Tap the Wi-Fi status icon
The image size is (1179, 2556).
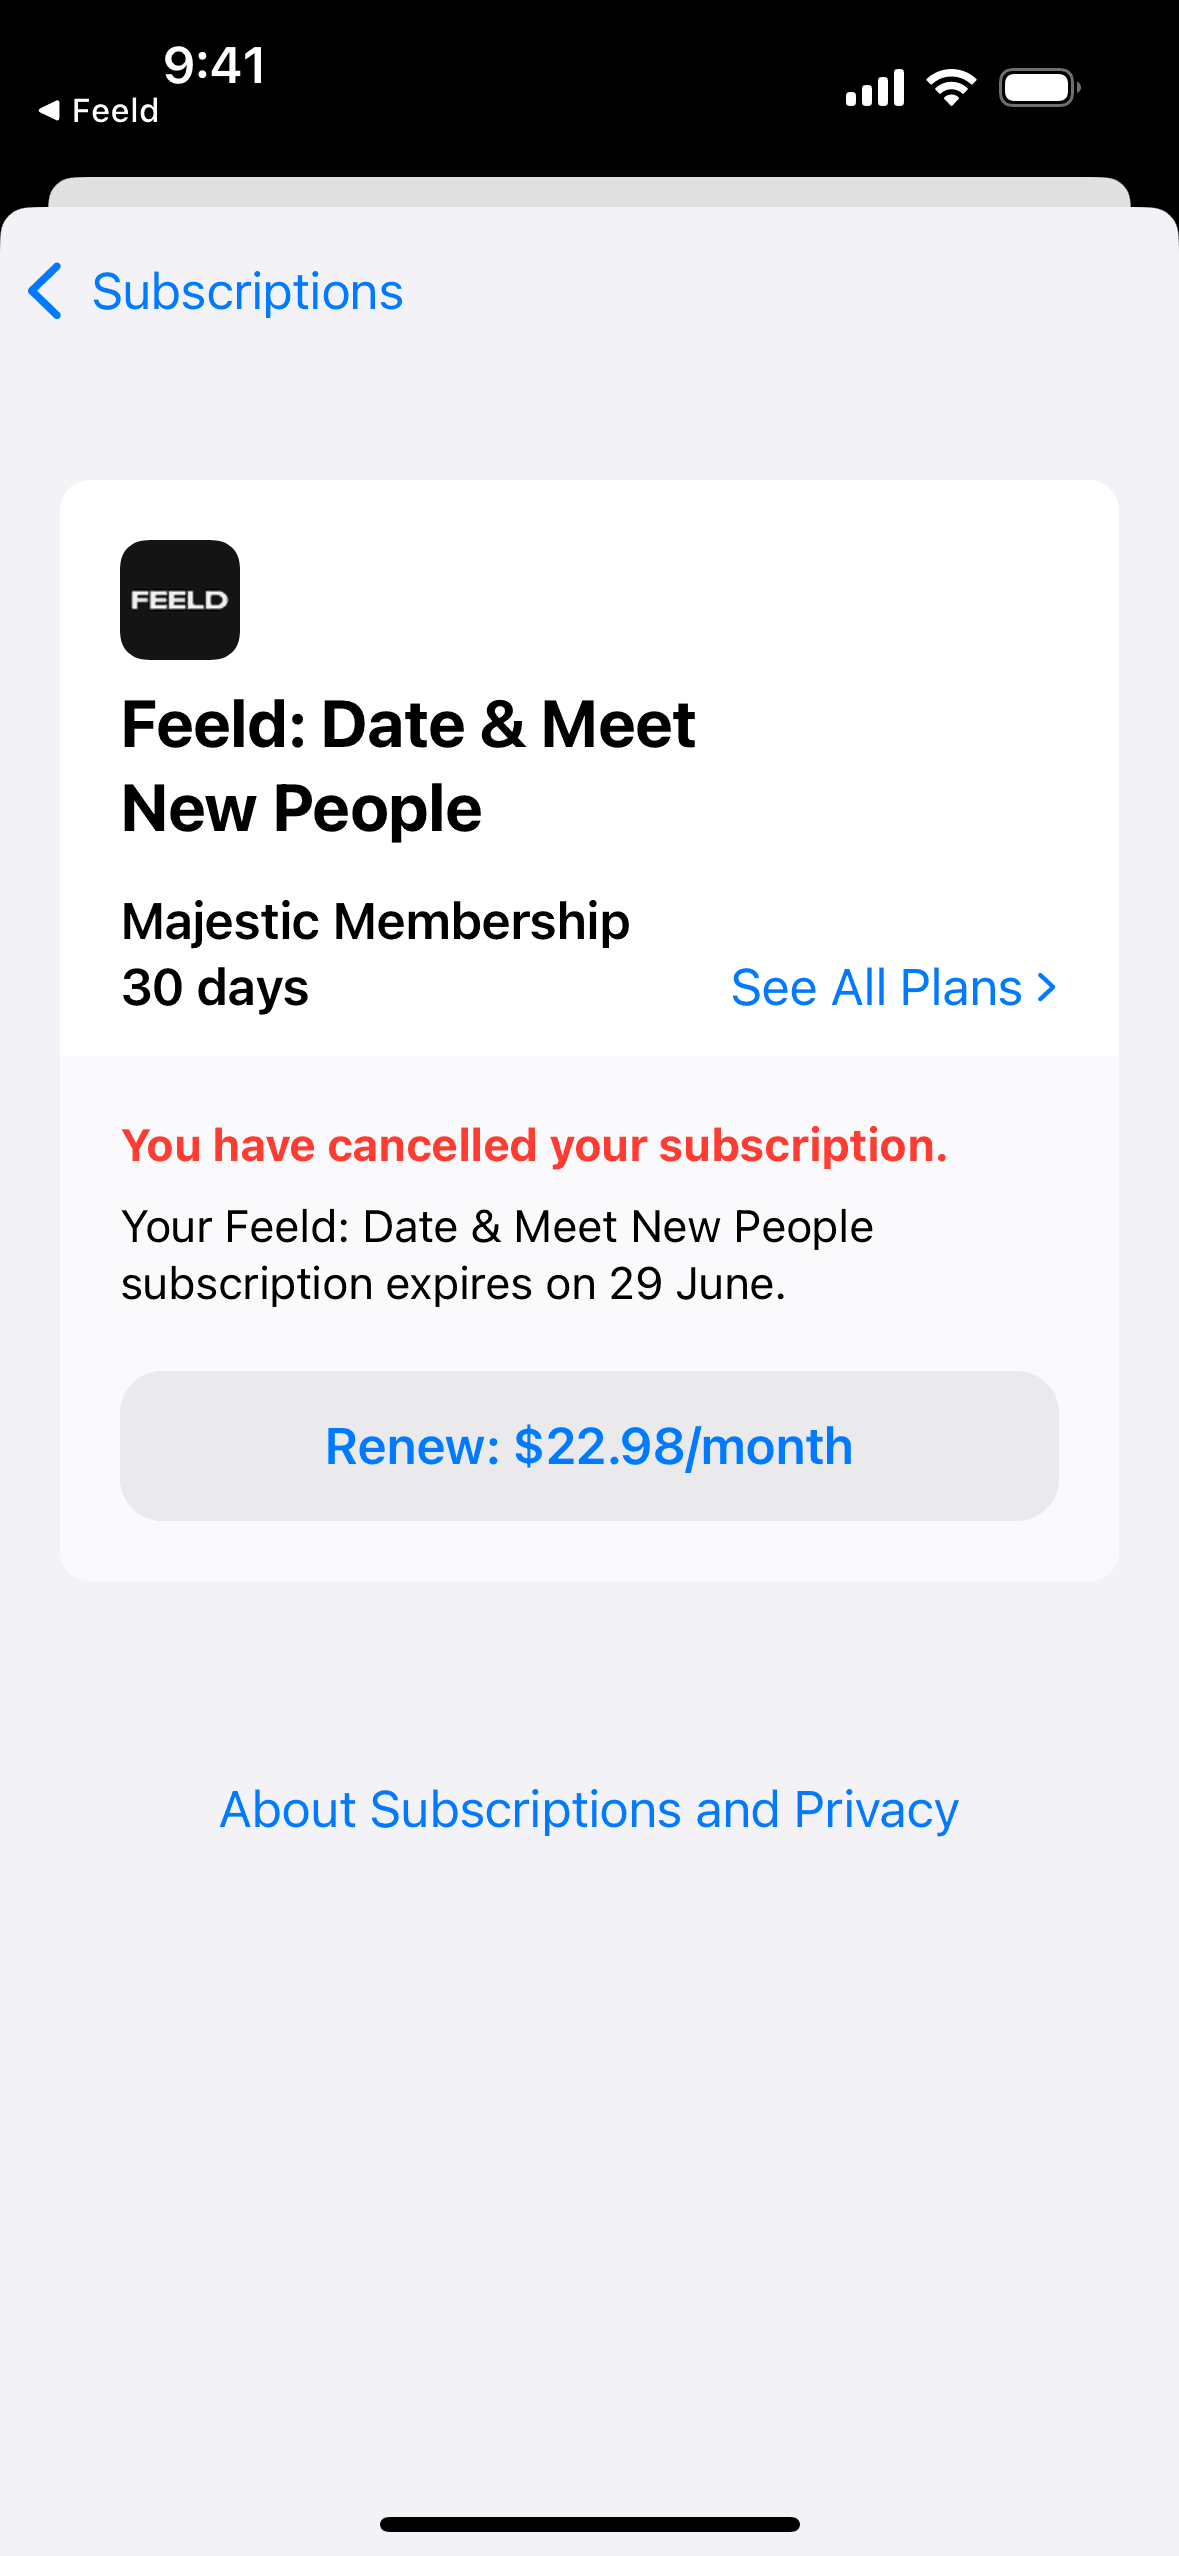click(951, 88)
